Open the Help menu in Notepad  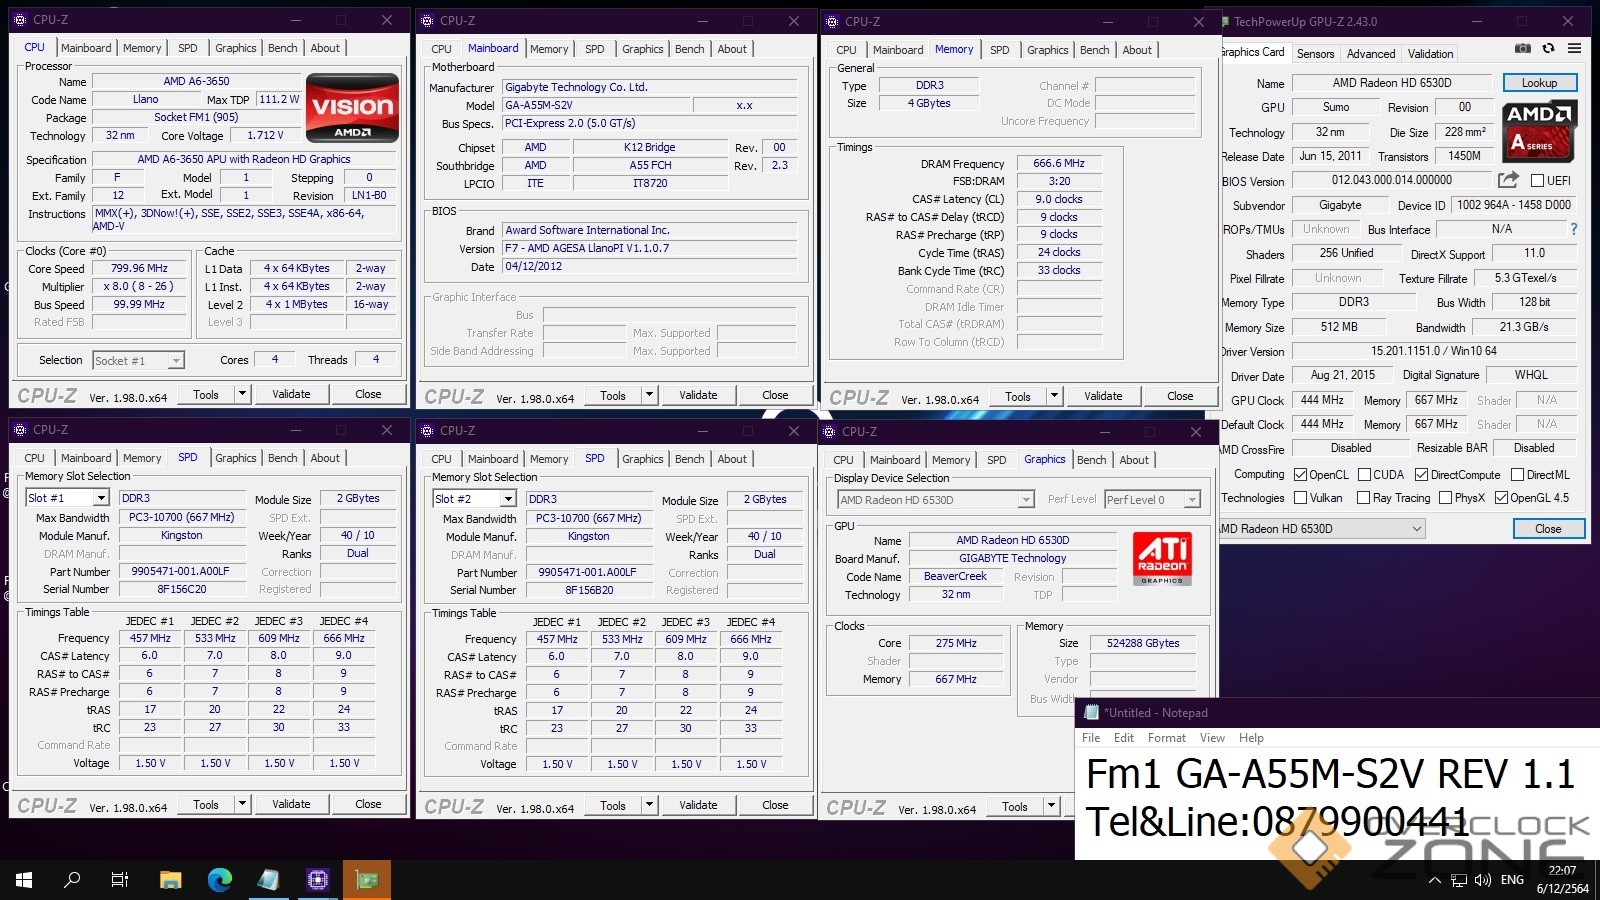click(1251, 738)
